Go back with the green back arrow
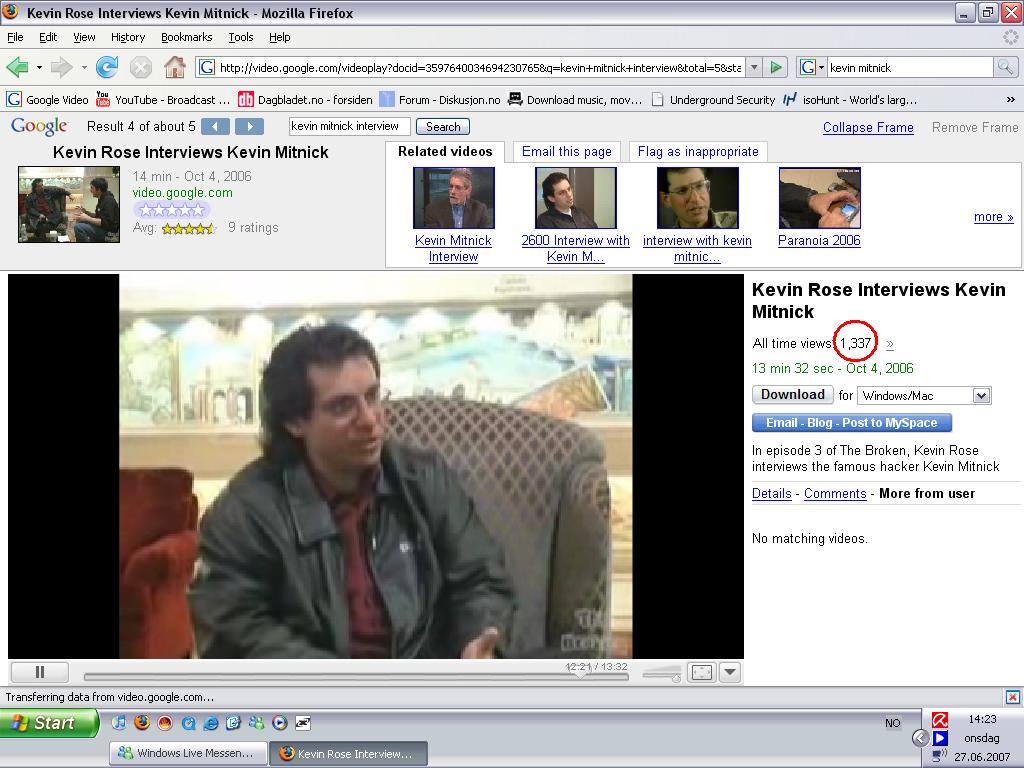The height and width of the screenshot is (768, 1024). (18, 67)
